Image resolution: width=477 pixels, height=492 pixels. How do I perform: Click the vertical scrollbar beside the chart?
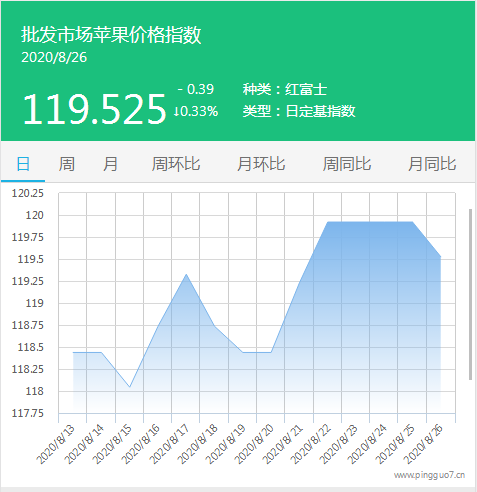(470, 294)
